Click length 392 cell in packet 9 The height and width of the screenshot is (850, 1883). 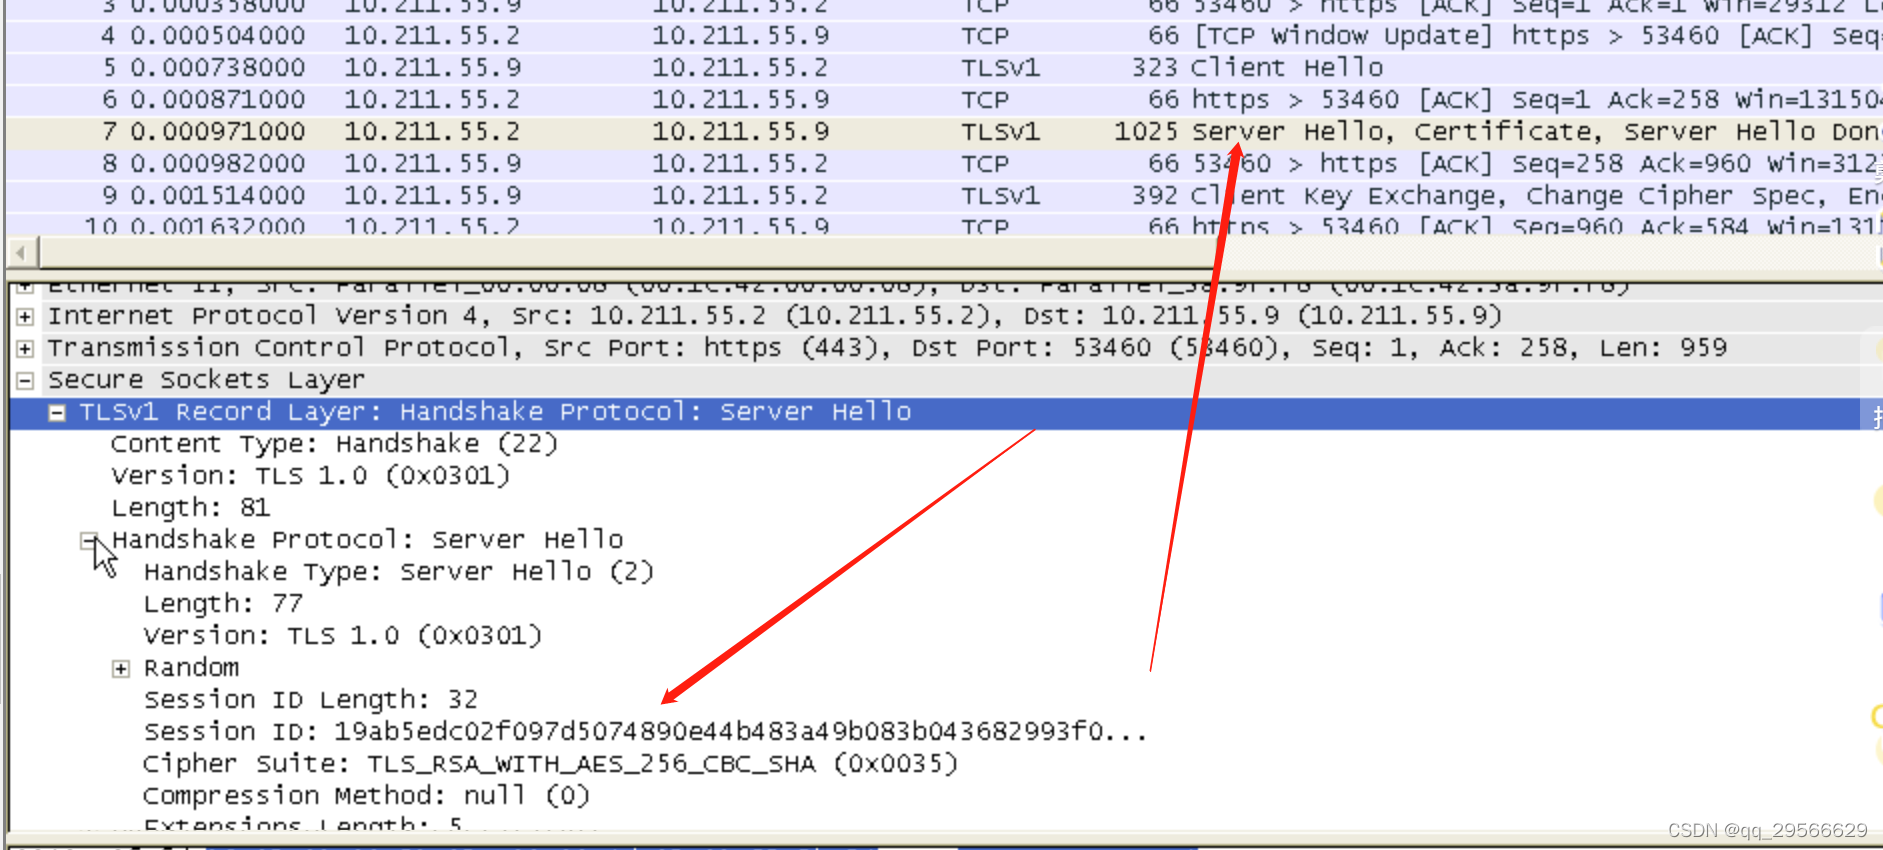(x=1155, y=196)
